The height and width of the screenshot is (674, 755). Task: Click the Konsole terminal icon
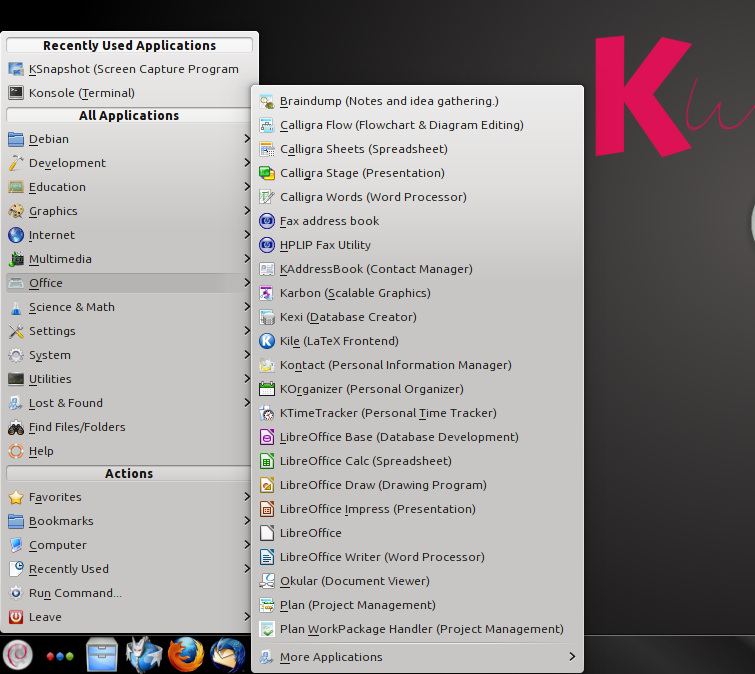point(16,93)
